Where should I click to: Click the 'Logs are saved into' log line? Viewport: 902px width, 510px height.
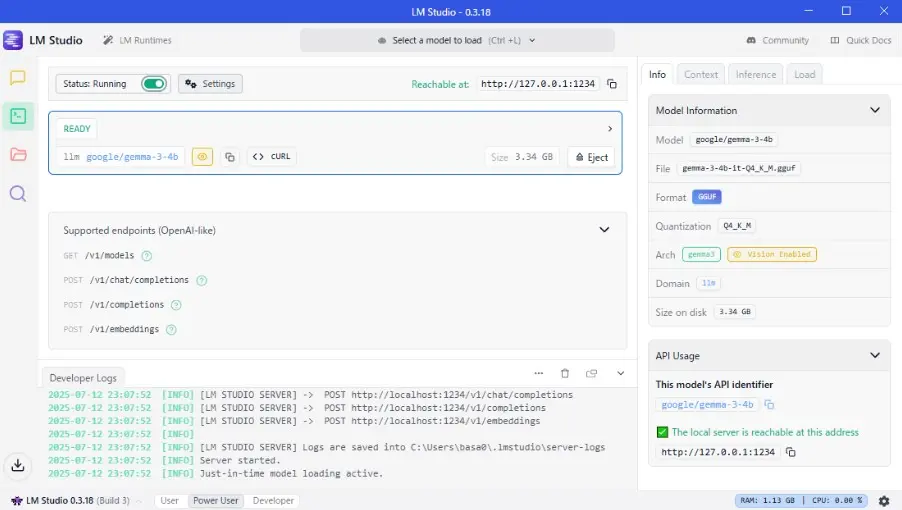402,447
